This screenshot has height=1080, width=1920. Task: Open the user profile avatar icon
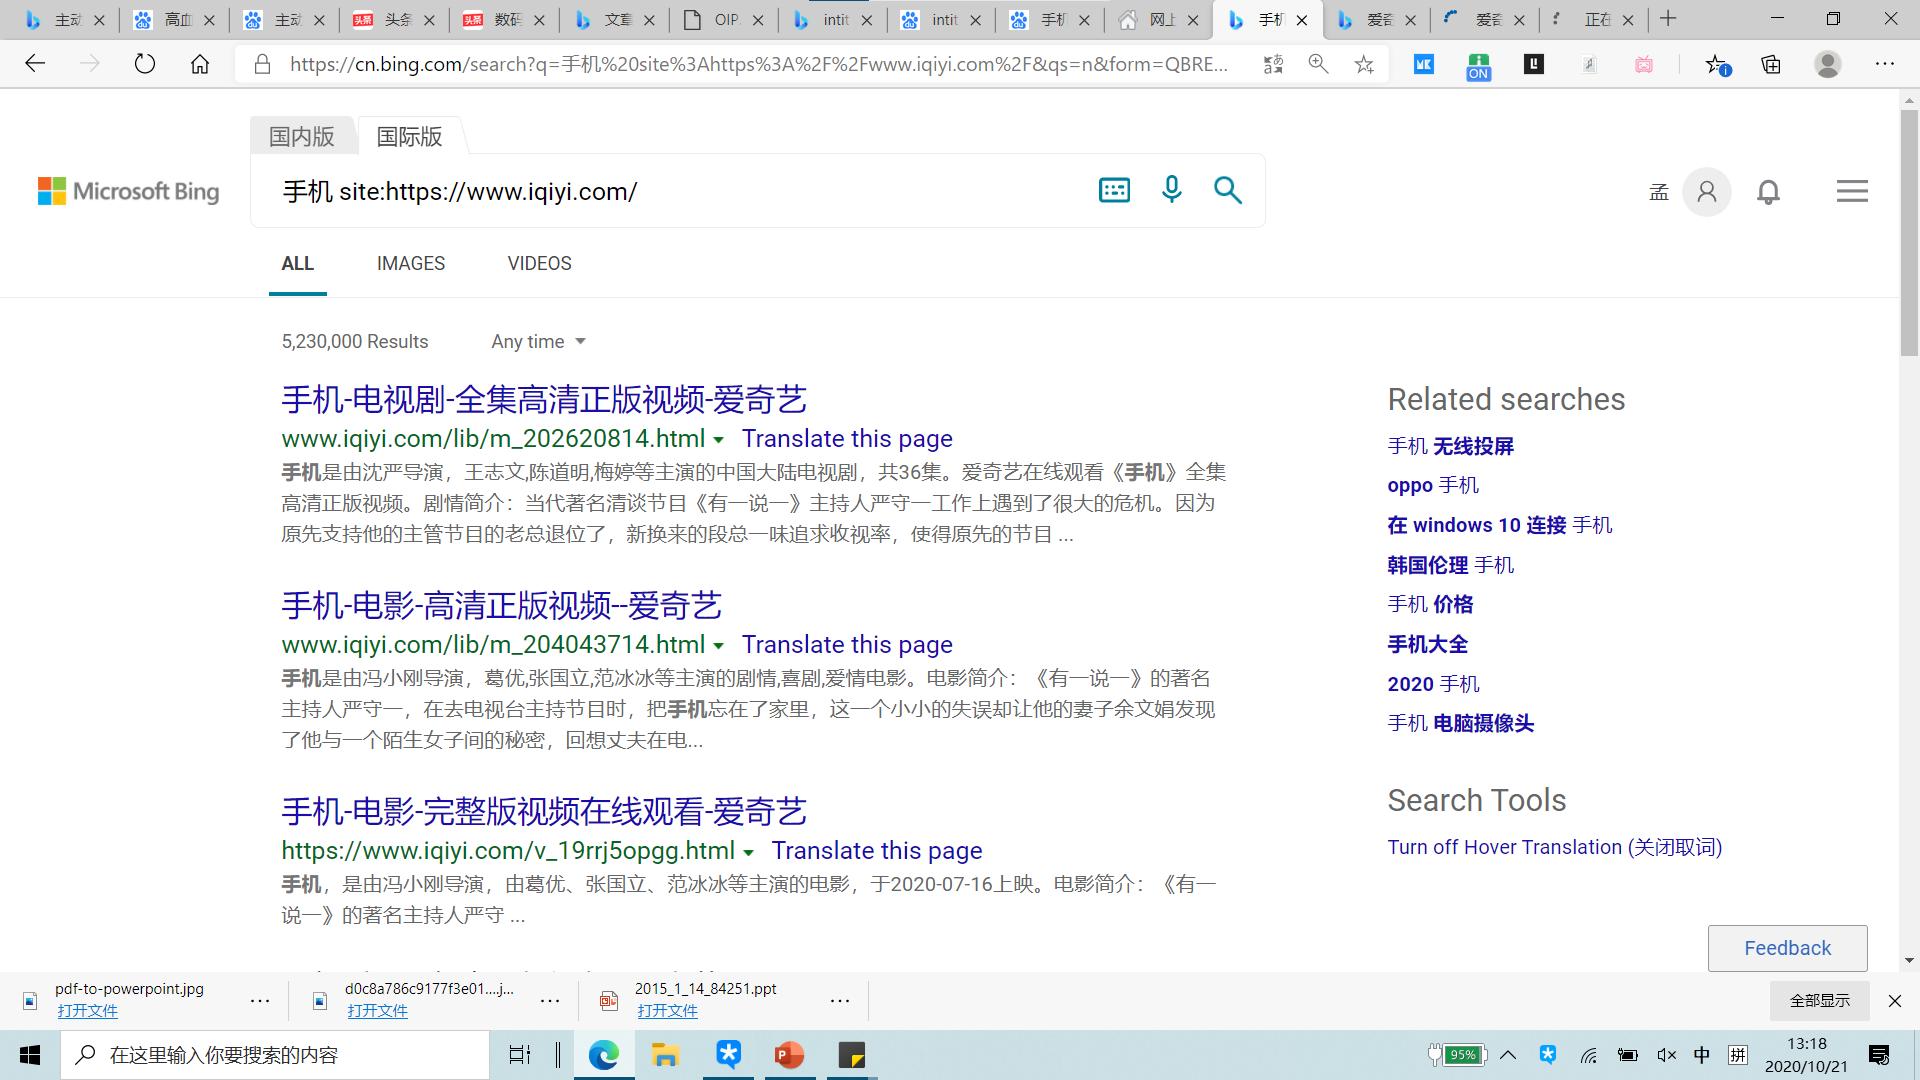[x=1707, y=192]
